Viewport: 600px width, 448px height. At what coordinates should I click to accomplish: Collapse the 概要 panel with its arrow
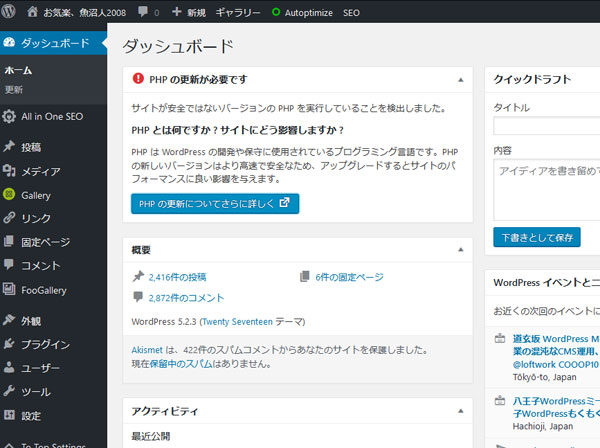pos(461,250)
